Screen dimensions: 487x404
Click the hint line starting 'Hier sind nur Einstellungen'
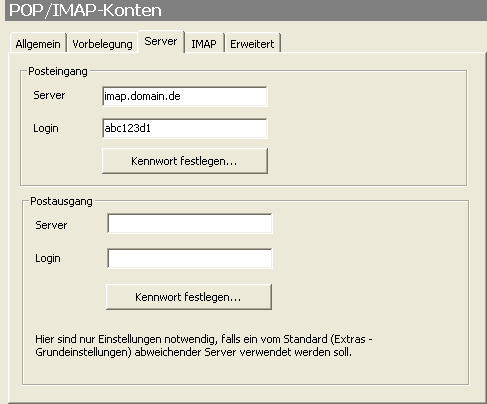pyautogui.click(x=204, y=339)
